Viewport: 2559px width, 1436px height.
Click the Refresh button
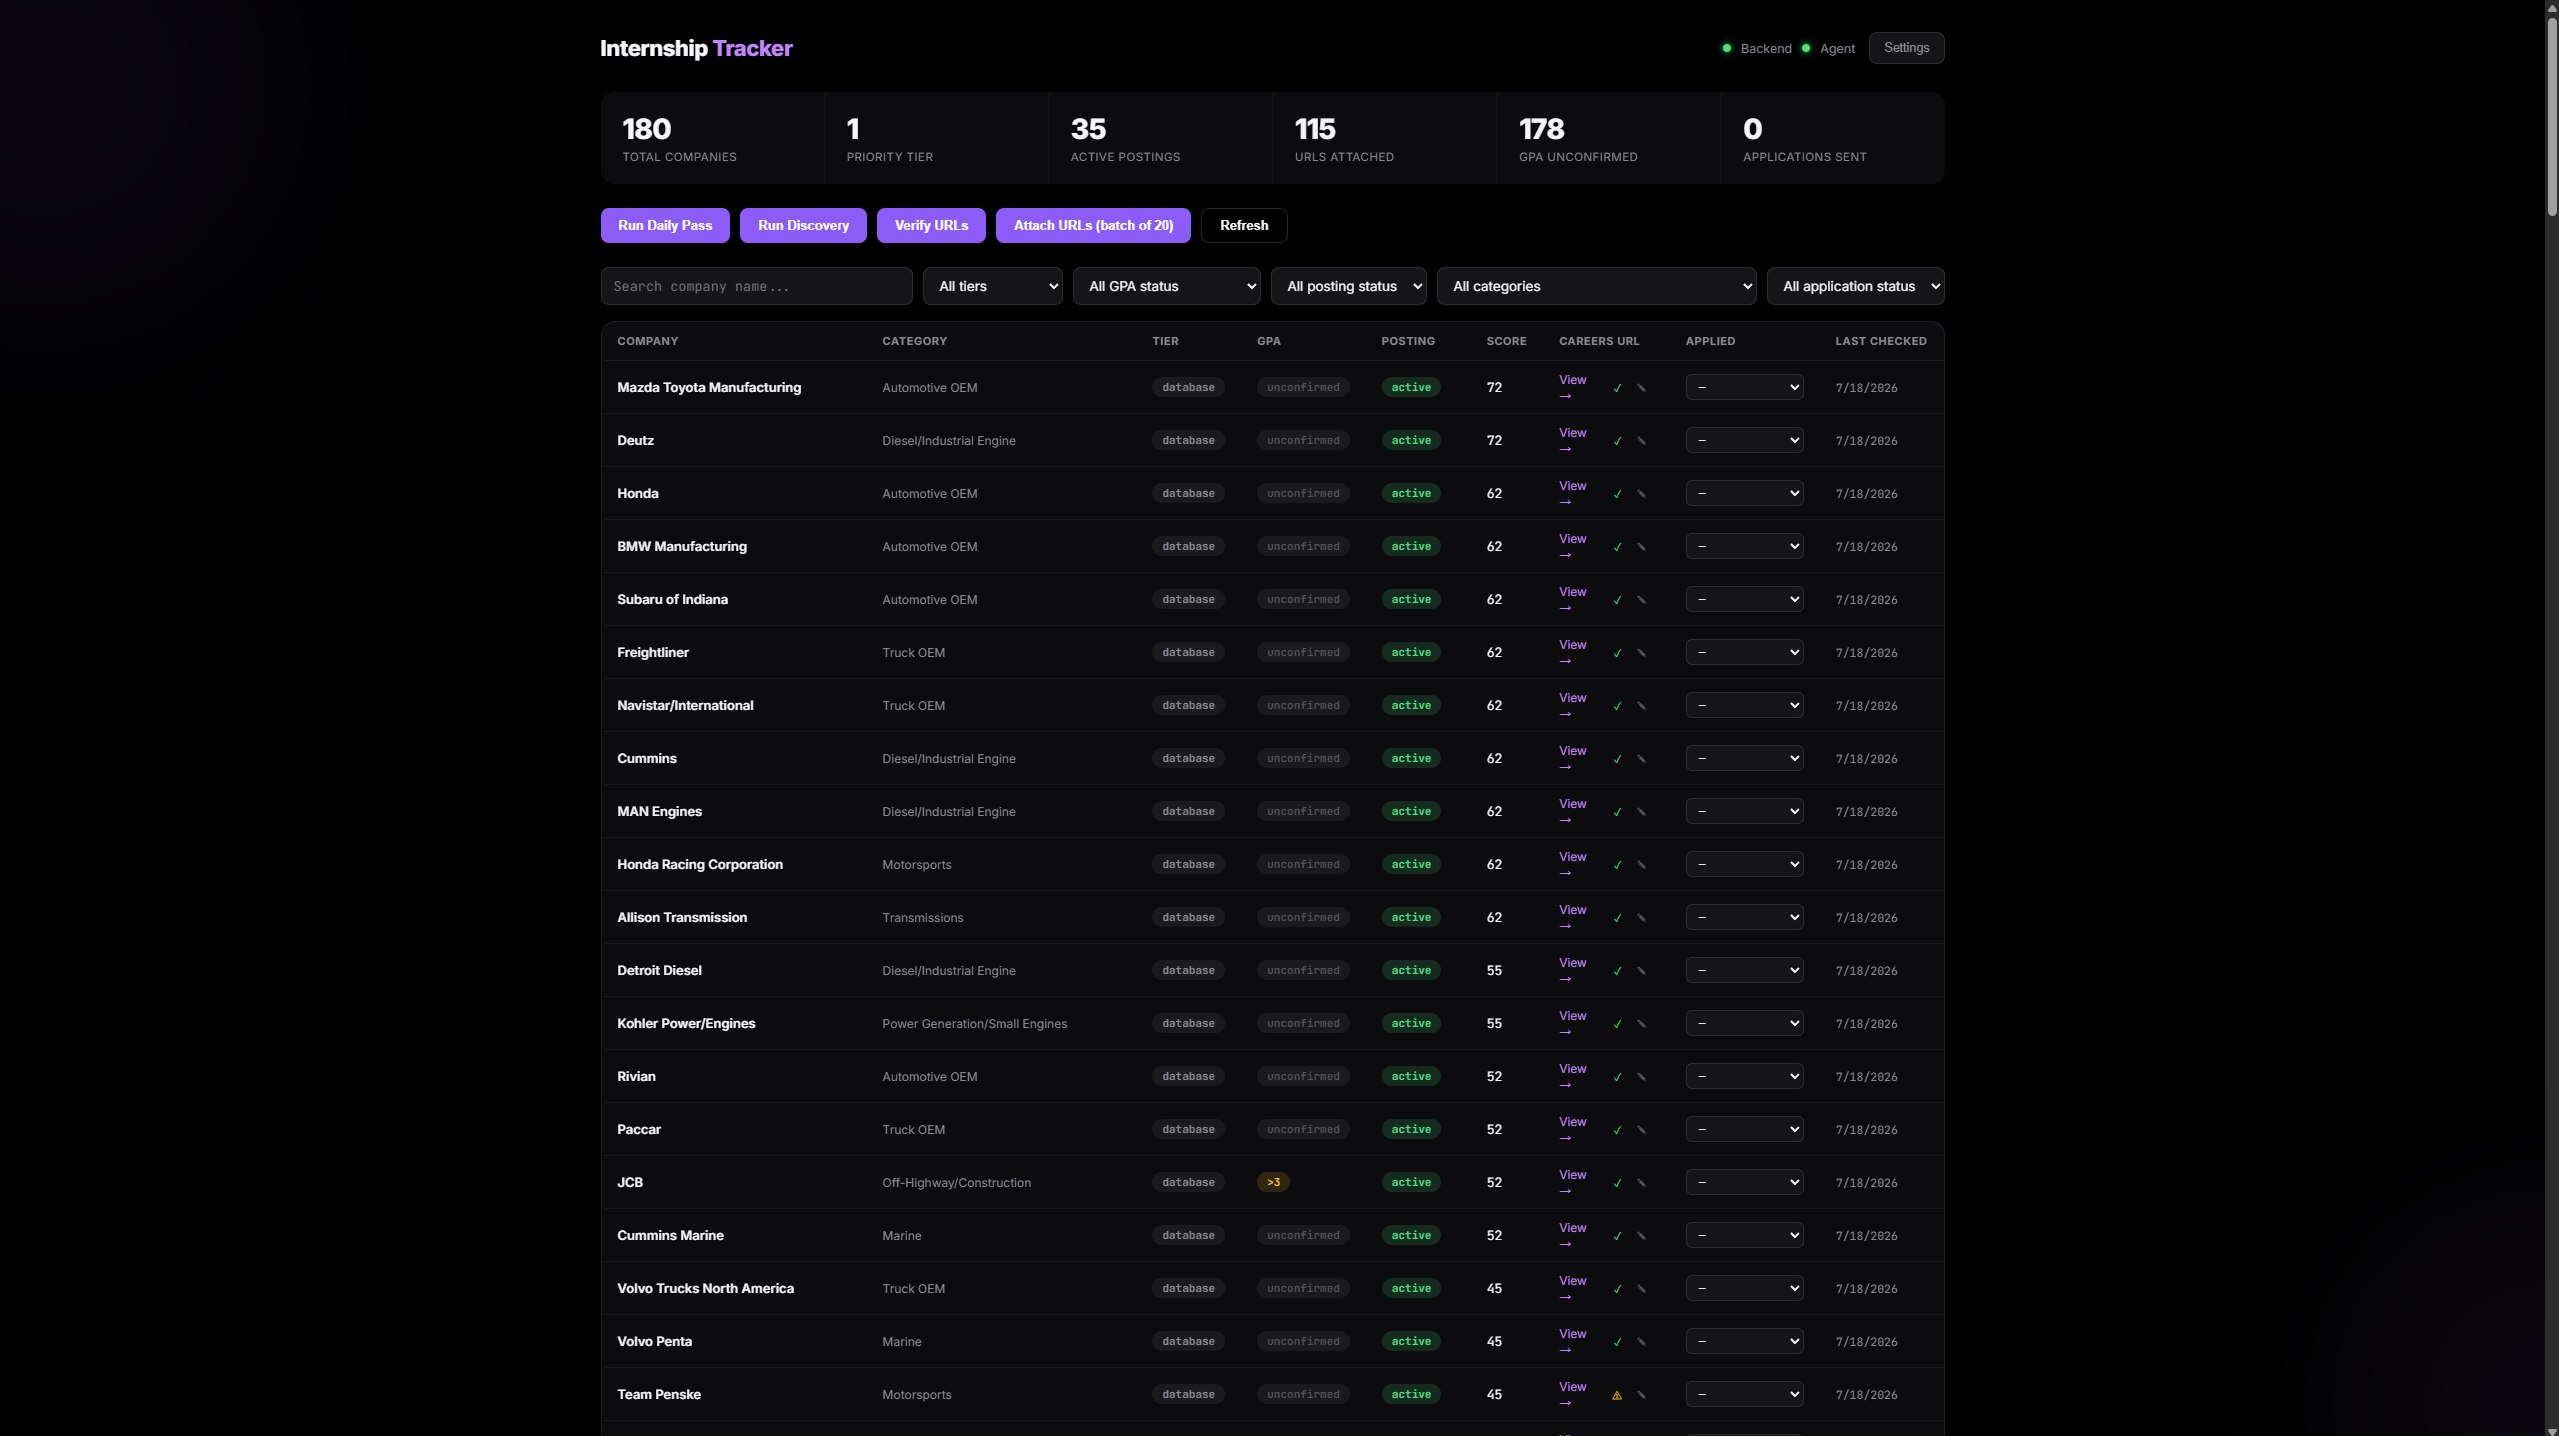(1244, 225)
